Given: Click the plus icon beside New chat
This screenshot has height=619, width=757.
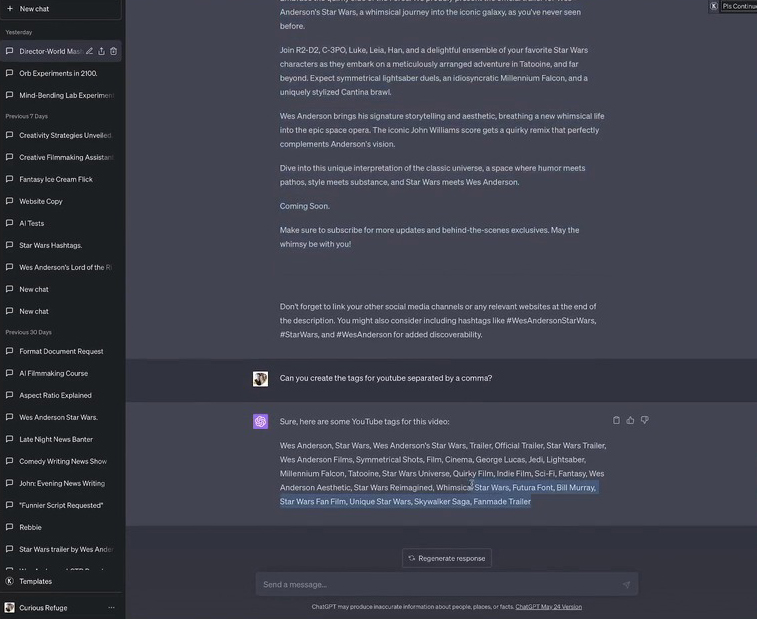Looking at the screenshot, I should pyautogui.click(x=10, y=9).
